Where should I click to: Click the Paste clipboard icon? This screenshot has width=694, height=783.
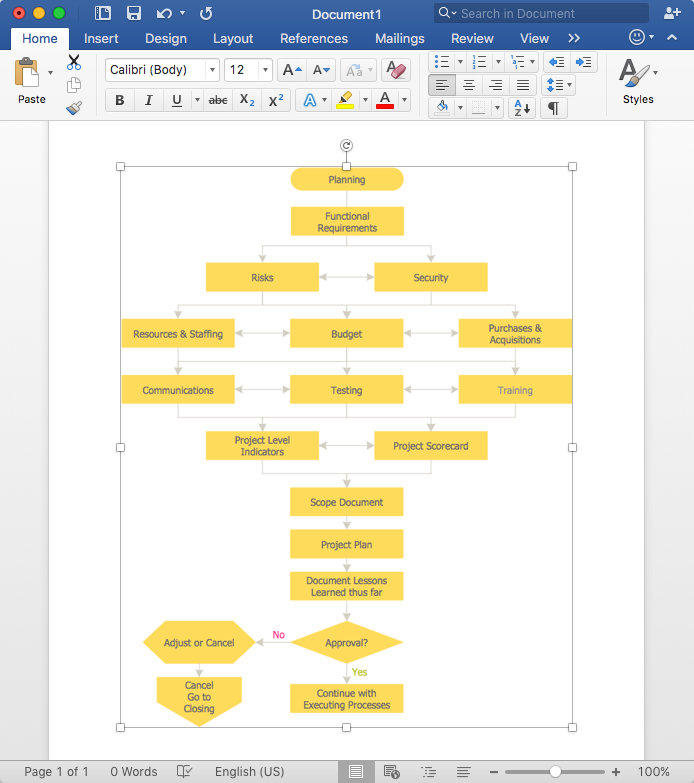27,73
